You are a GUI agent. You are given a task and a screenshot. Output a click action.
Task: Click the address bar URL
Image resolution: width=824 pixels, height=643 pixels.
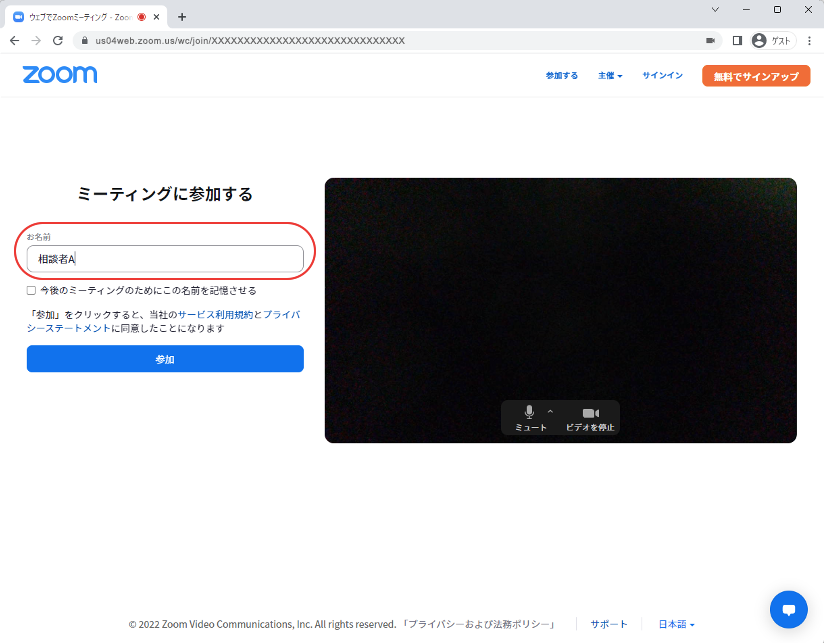(x=250, y=40)
